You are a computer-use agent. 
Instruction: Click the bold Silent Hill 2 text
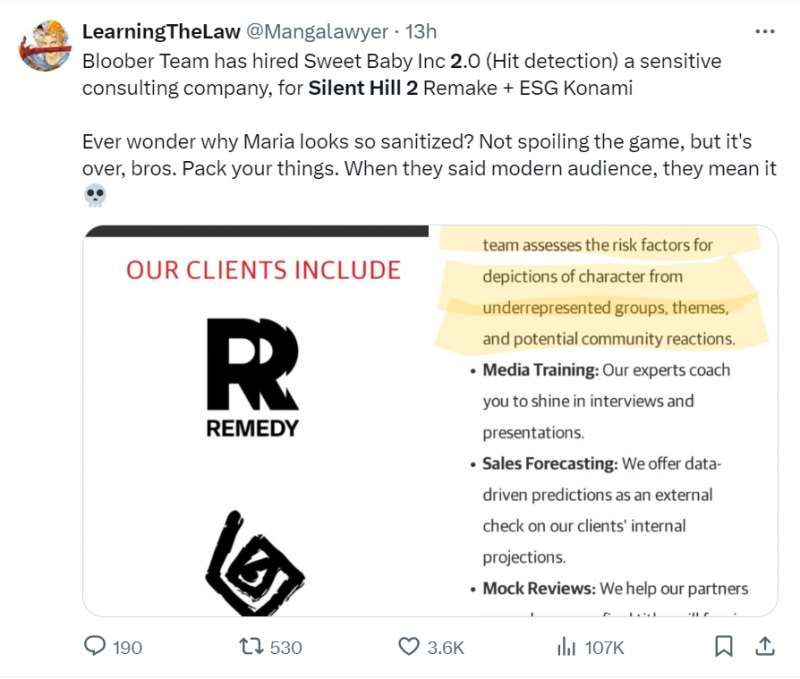(363, 87)
